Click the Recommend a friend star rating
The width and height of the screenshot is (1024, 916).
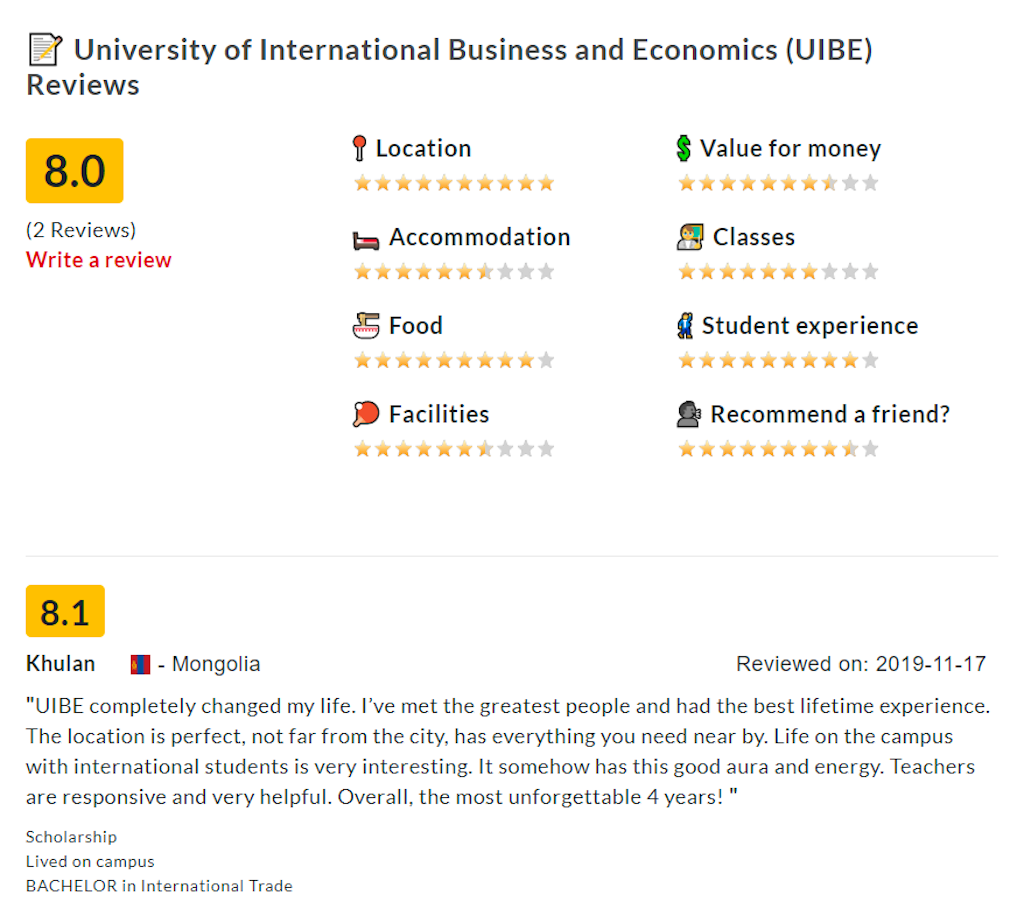pyautogui.click(x=778, y=449)
